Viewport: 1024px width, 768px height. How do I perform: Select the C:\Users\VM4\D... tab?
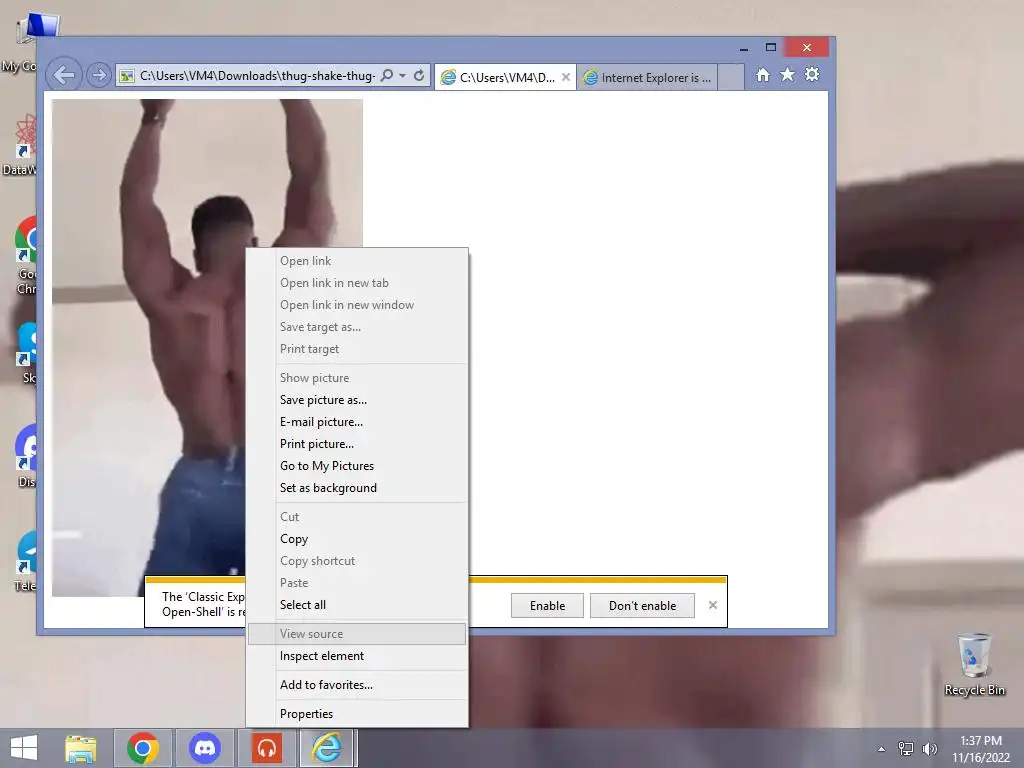coord(504,77)
